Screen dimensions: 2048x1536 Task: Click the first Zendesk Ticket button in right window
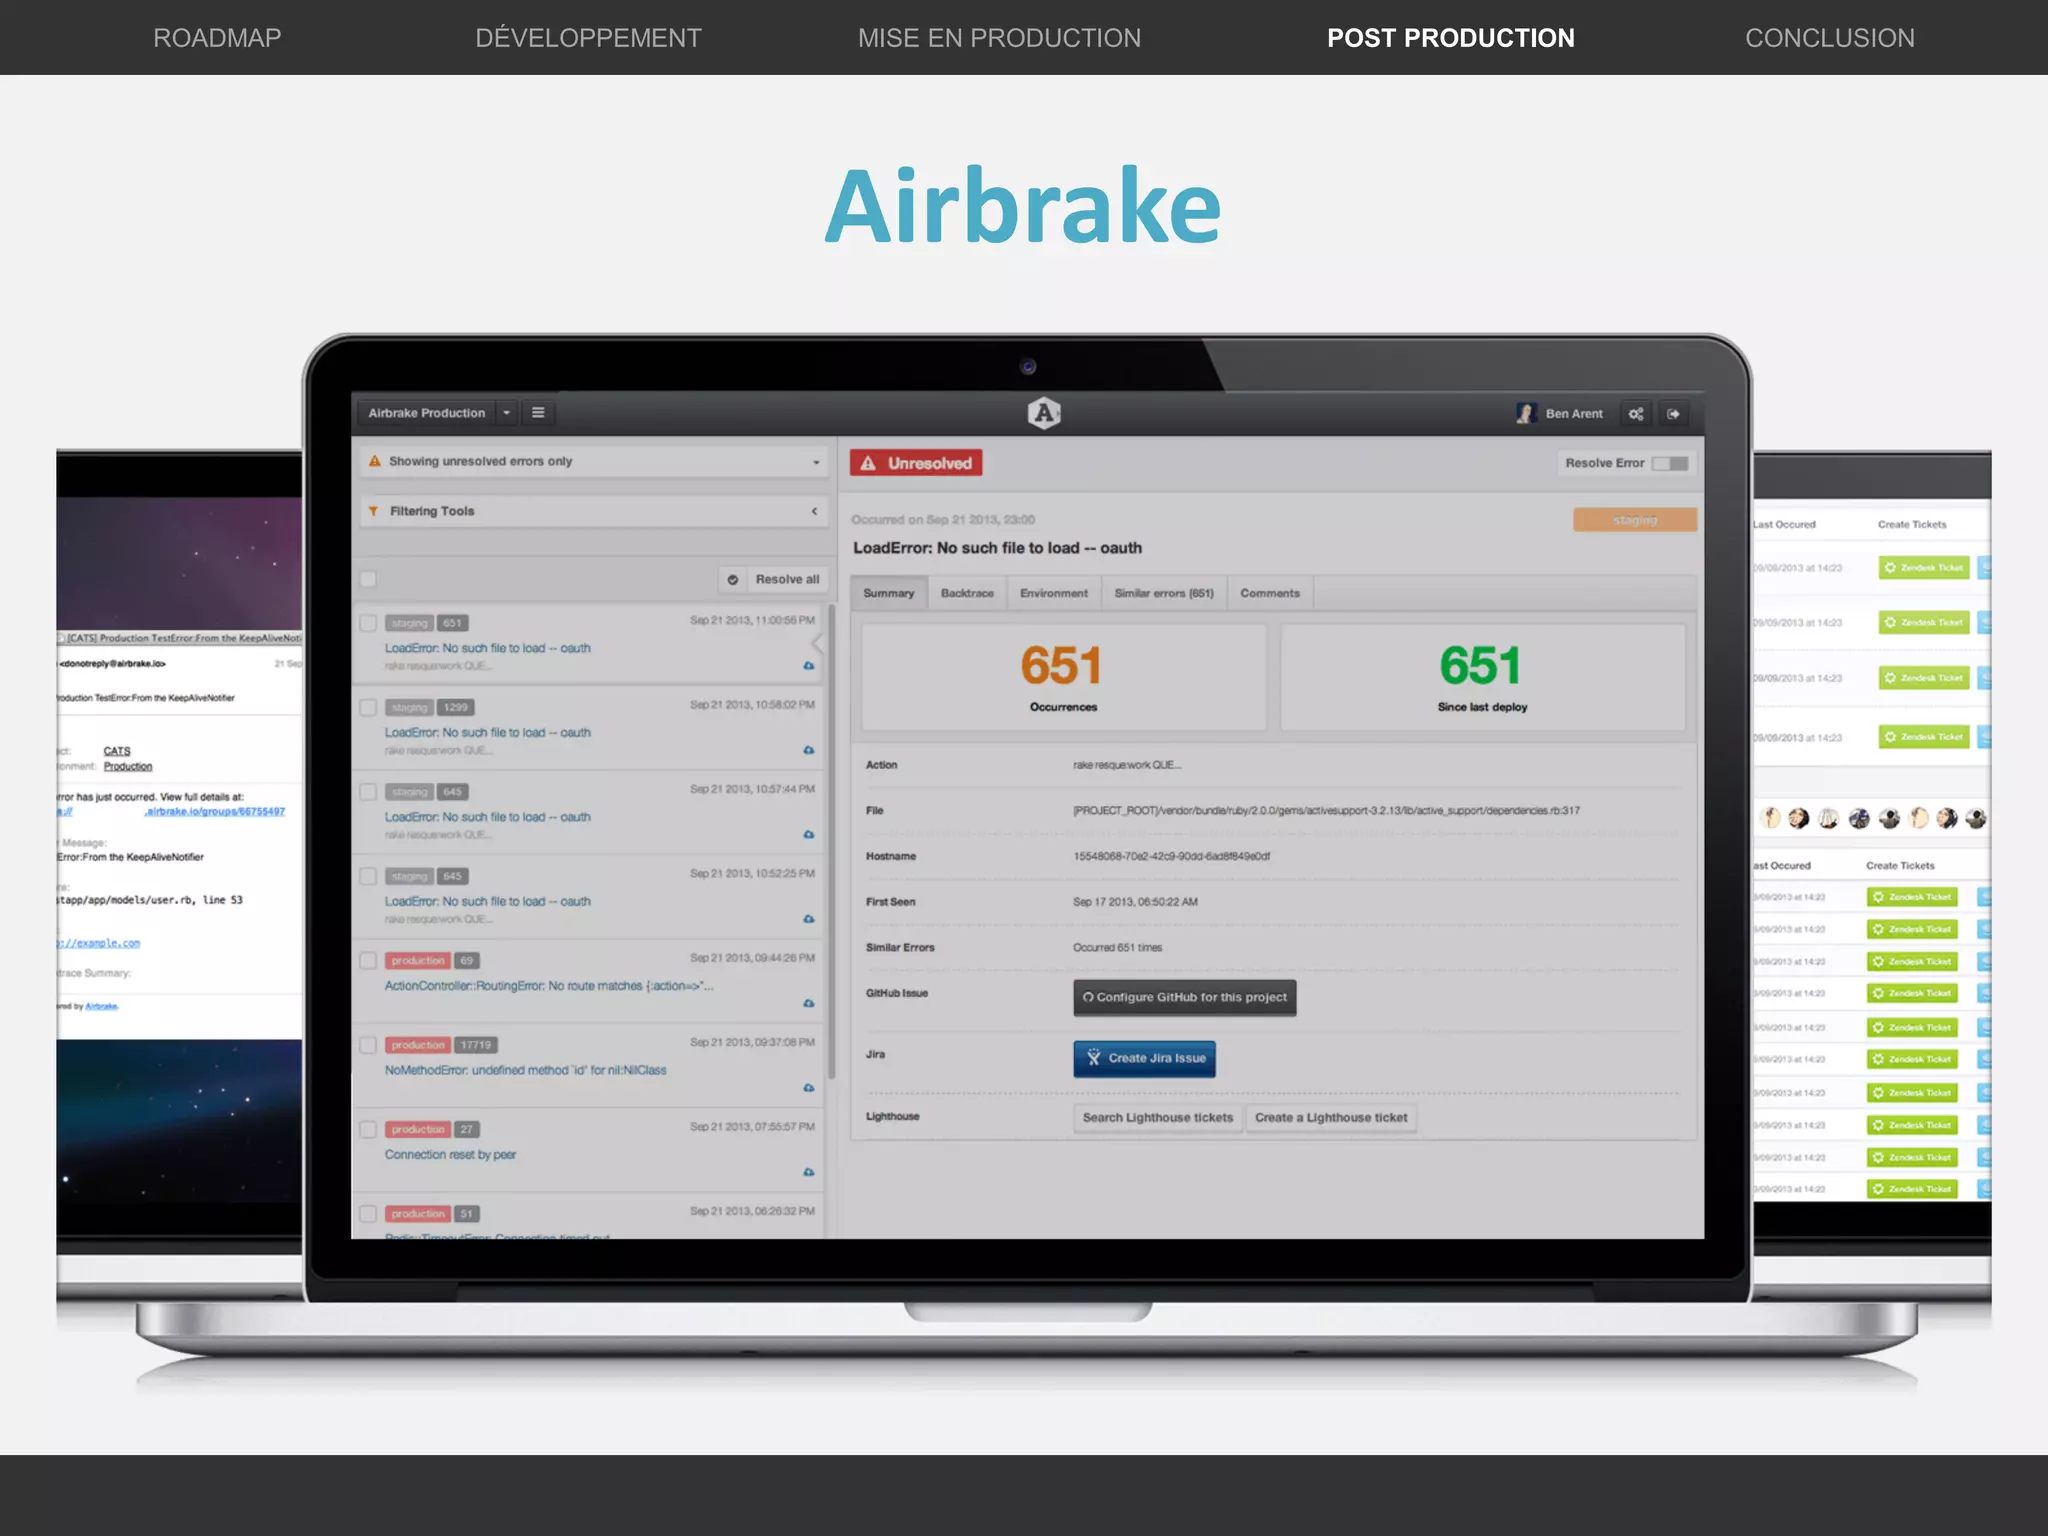1924,568
